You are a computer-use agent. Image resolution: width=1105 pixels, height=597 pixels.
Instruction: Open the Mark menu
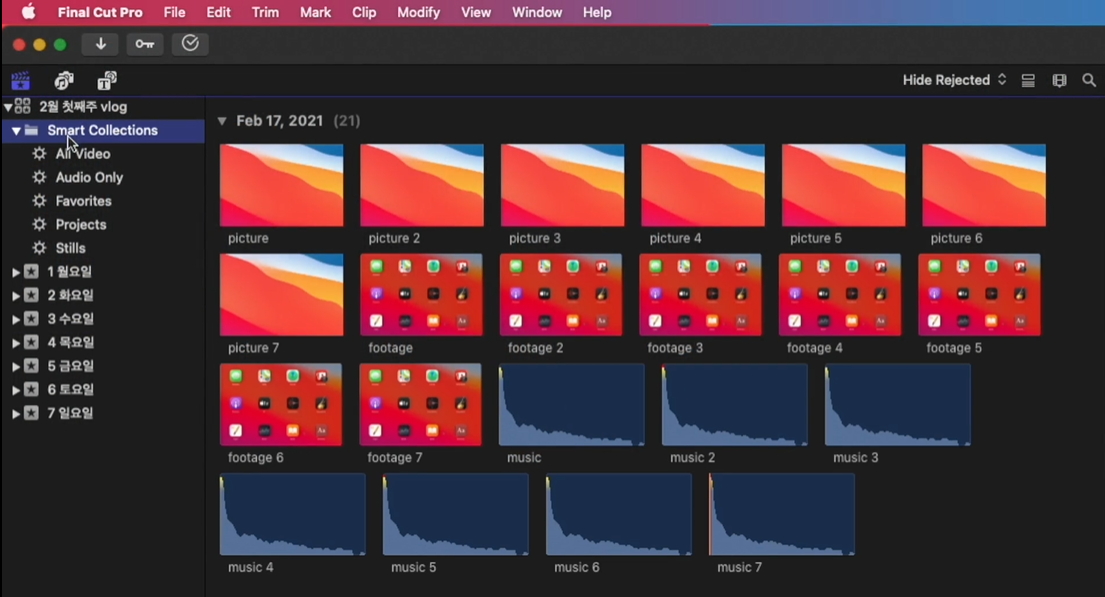[x=315, y=12]
